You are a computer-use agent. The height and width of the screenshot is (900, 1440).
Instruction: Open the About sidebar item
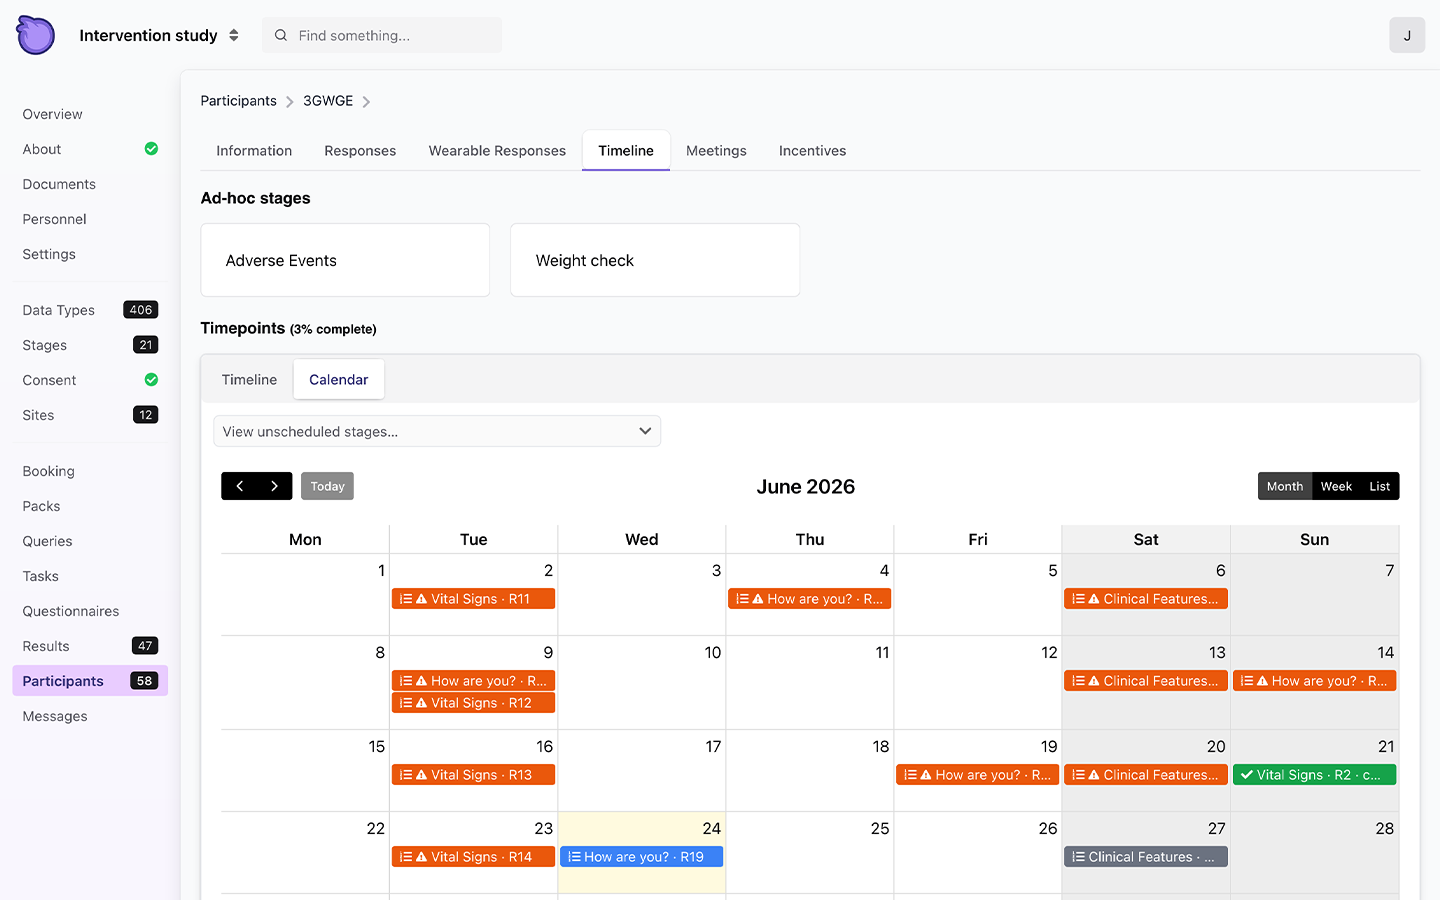pos(42,149)
